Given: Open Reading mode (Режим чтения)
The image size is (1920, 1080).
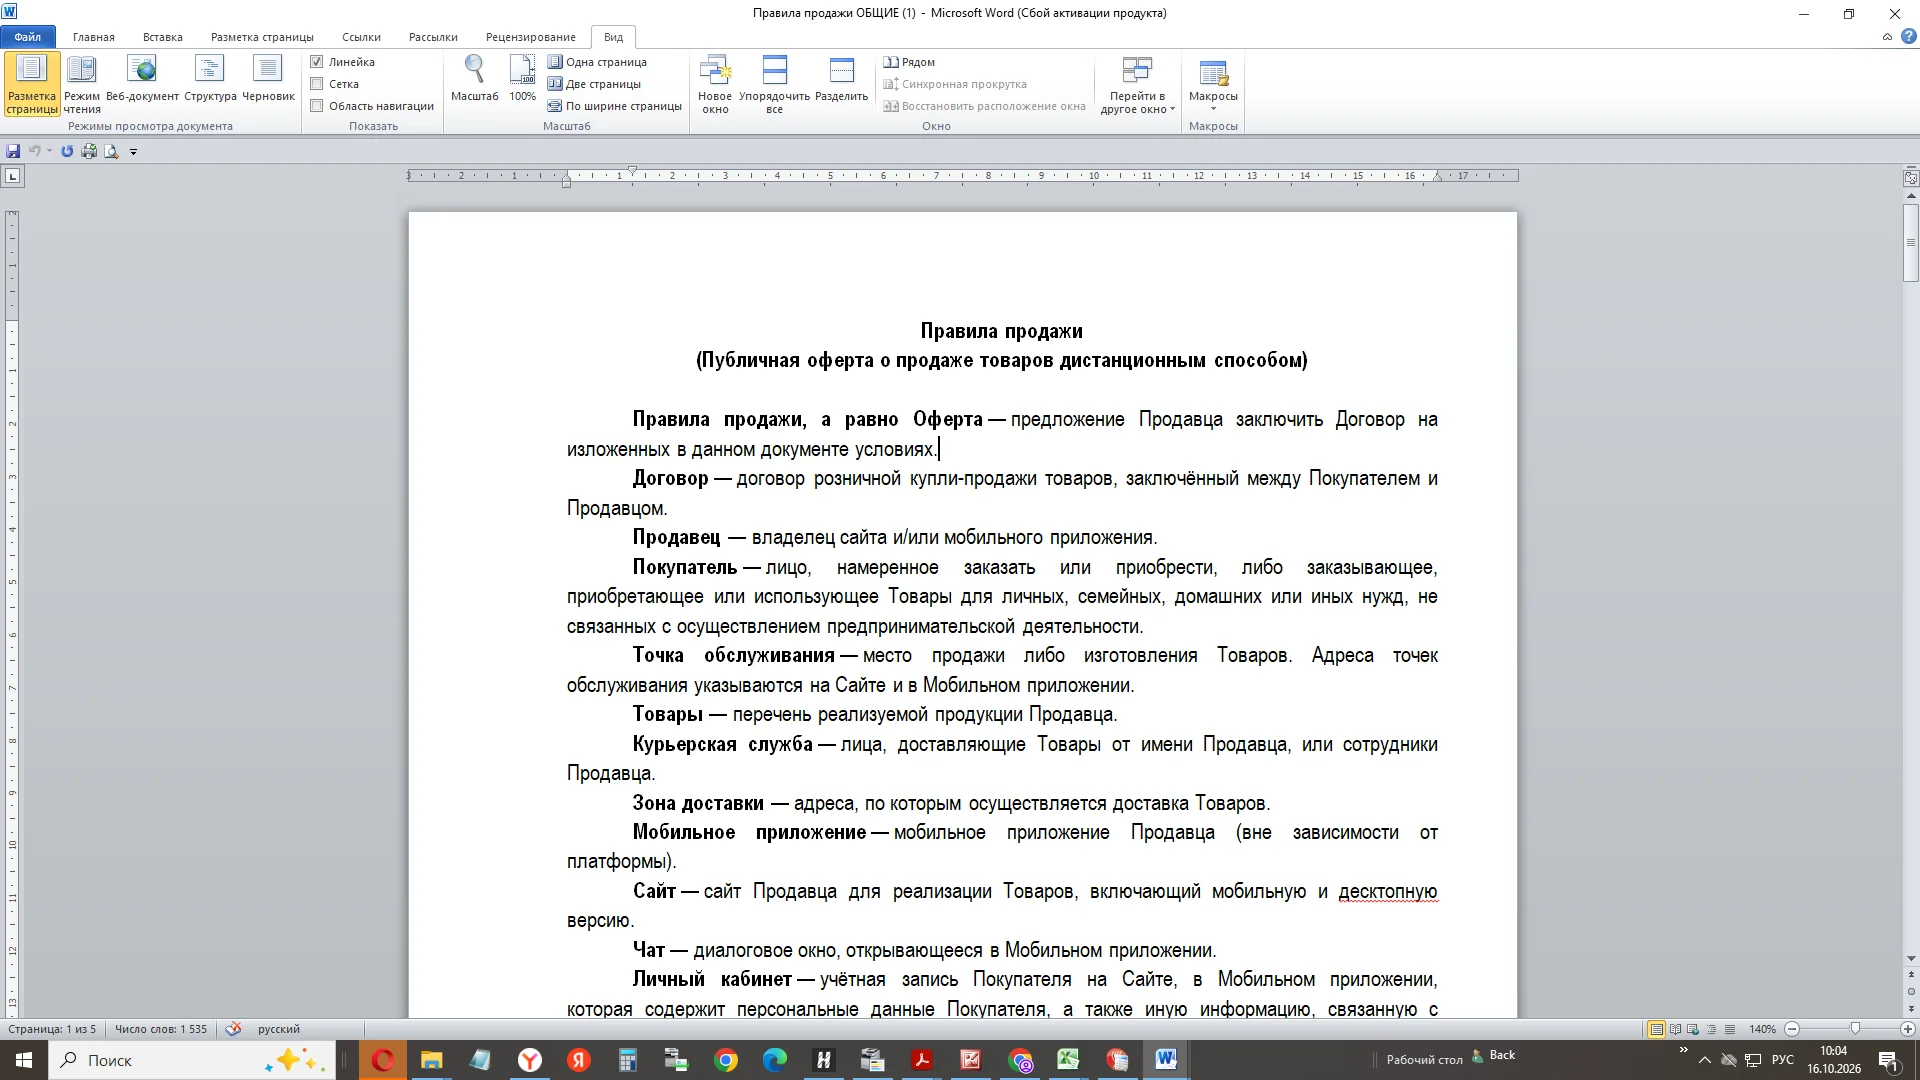Looking at the screenshot, I should click(x=82, y=84).
